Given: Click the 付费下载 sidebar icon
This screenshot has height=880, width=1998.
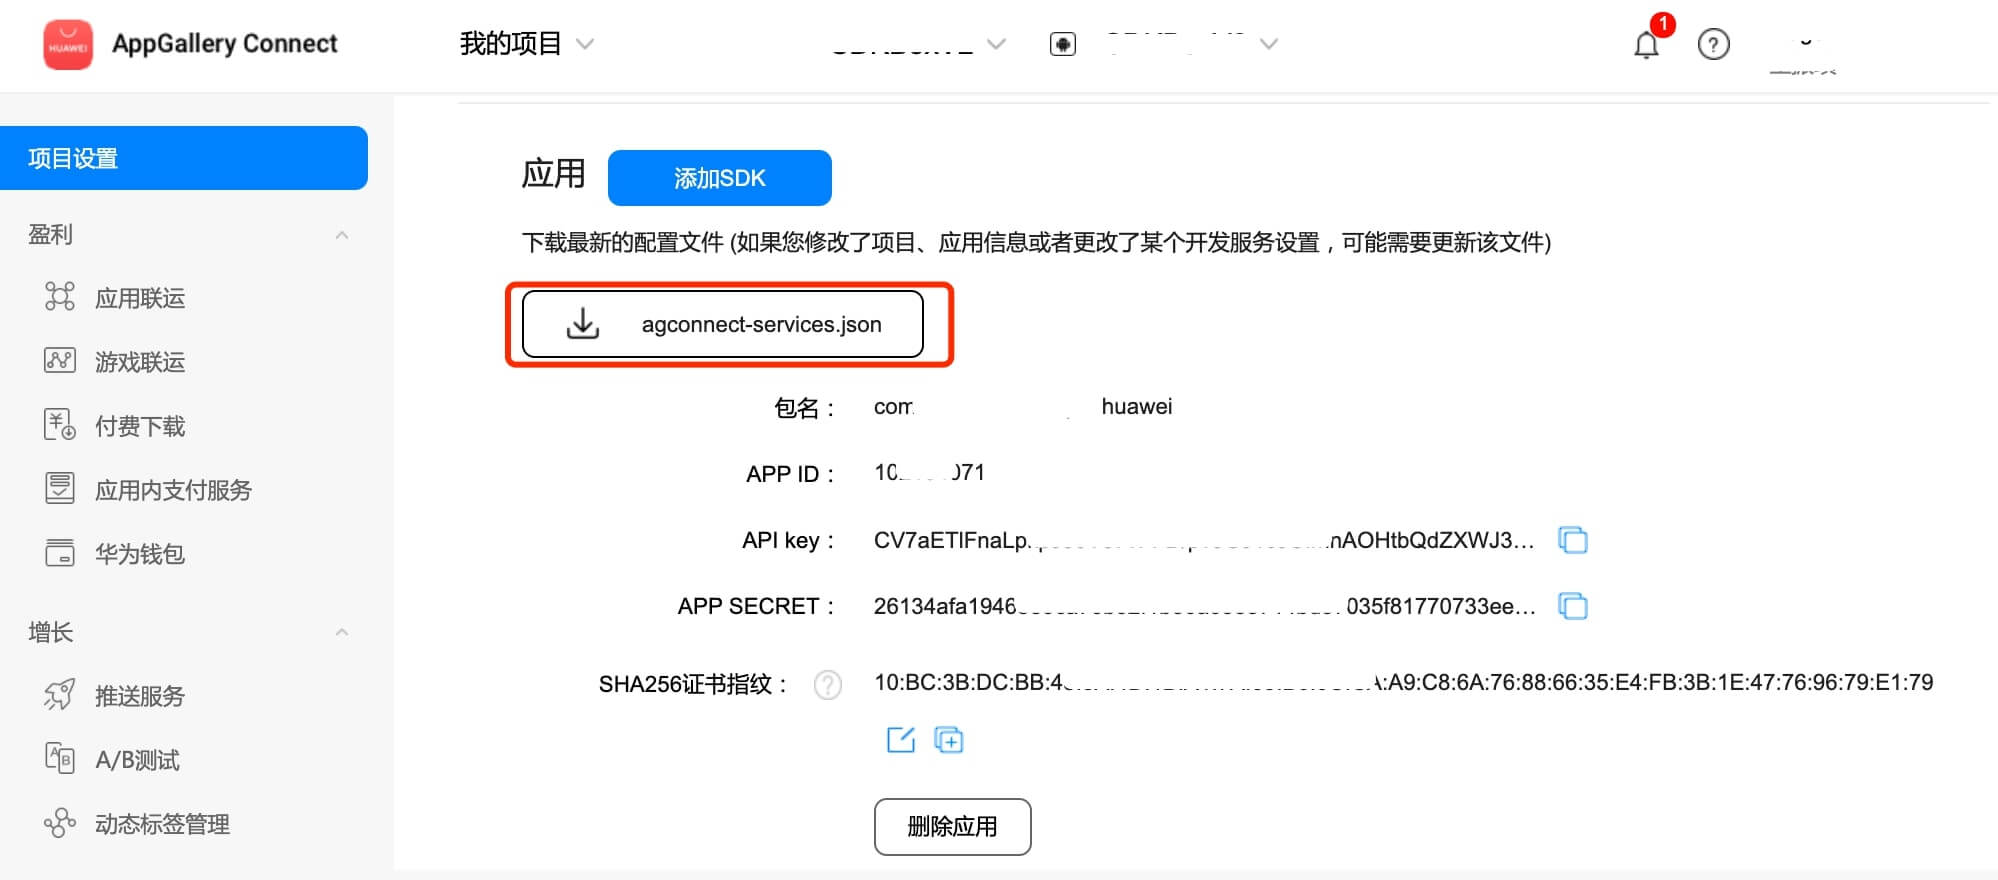Looking at the screenshot, I should coord(60,425).
